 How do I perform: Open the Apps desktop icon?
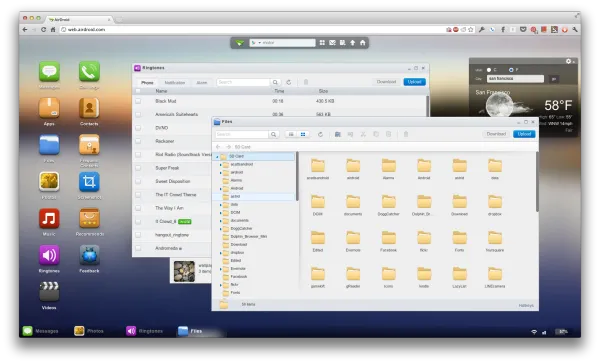49,108
